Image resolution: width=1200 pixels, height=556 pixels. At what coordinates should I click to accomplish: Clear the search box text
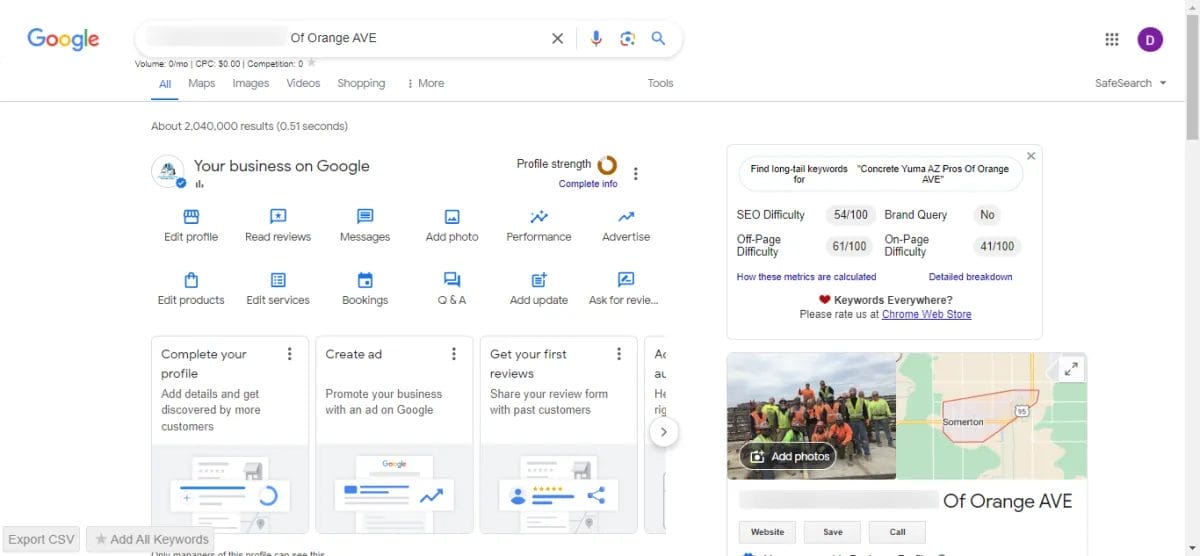point(557,39)
